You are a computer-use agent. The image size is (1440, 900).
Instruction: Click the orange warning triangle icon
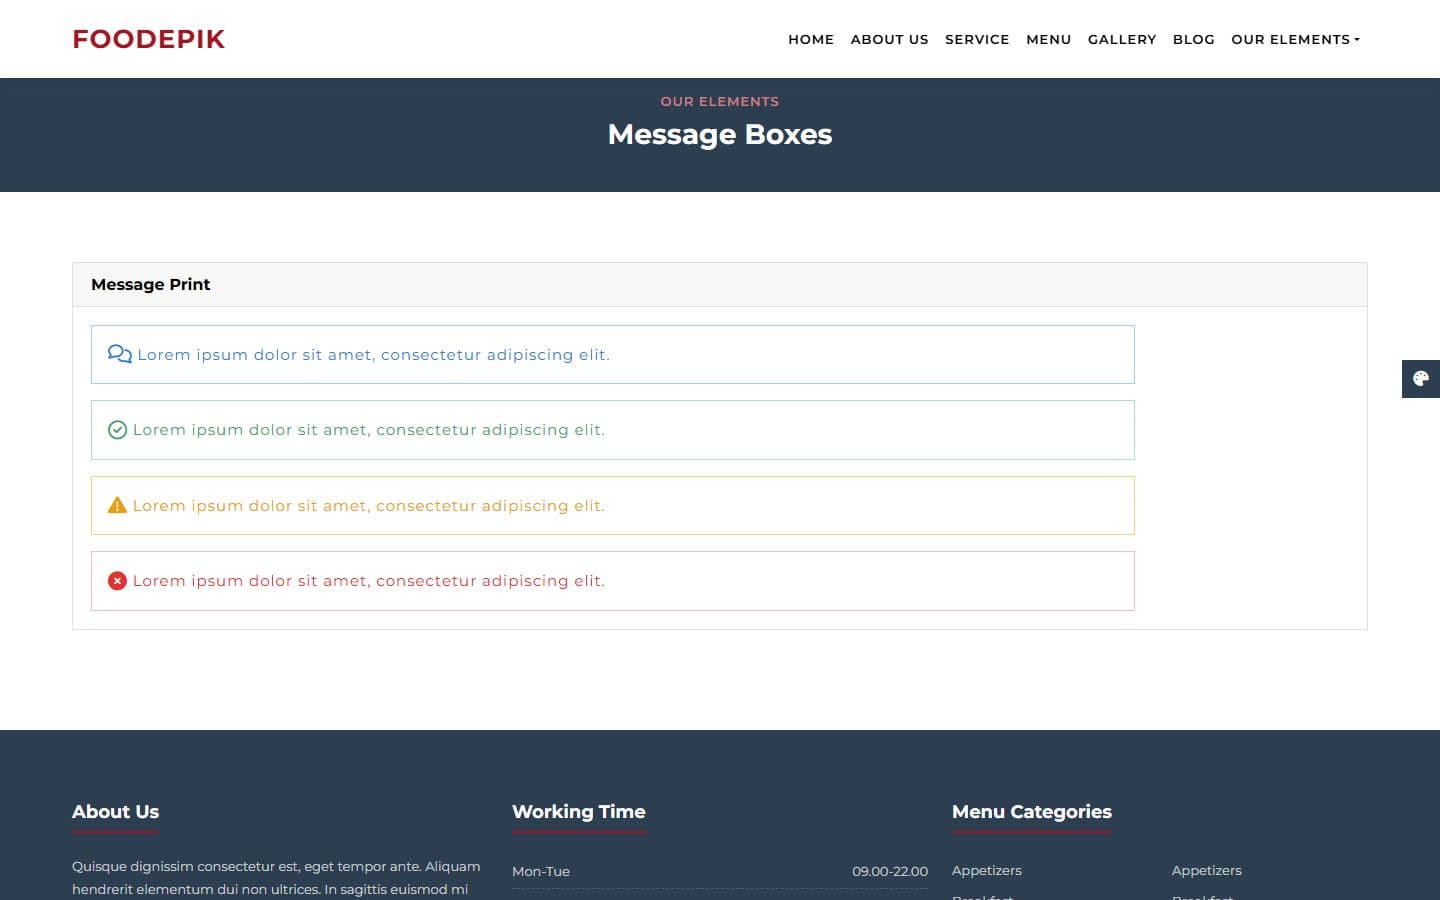(117, 505)
